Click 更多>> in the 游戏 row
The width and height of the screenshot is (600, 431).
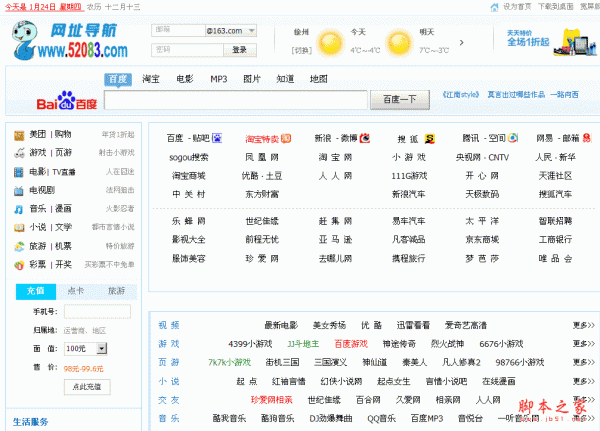(584, 344)
